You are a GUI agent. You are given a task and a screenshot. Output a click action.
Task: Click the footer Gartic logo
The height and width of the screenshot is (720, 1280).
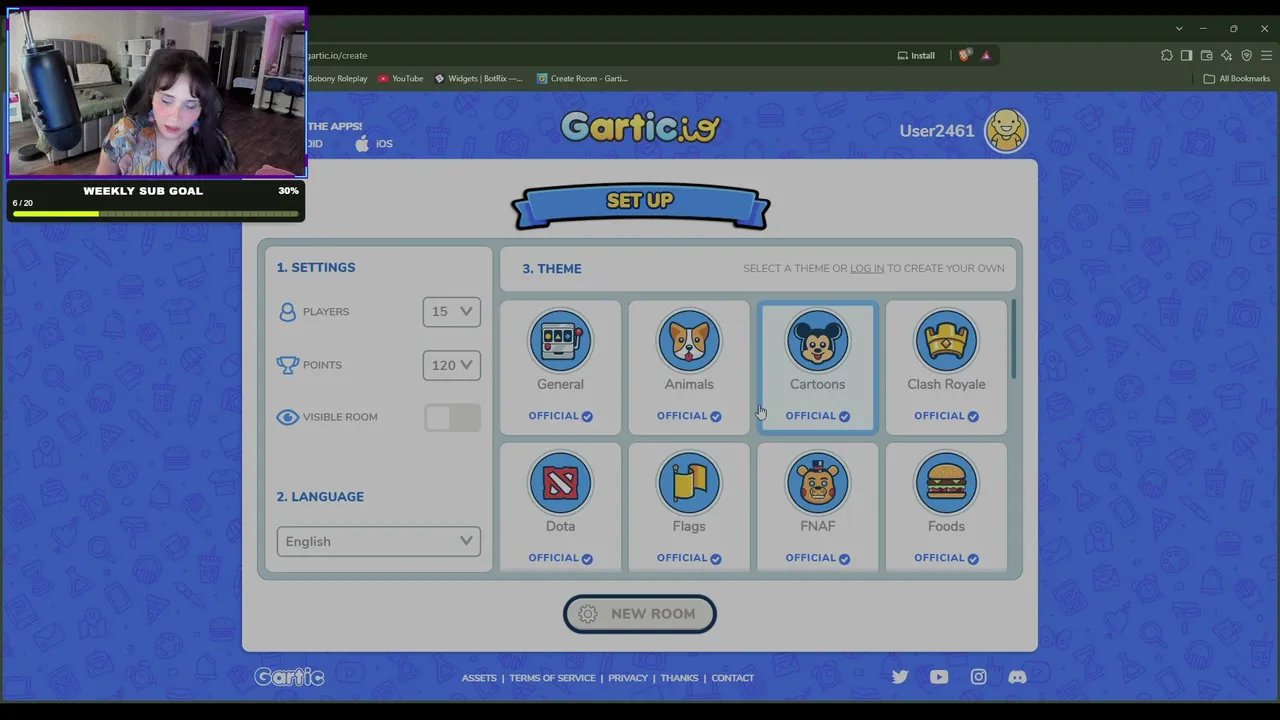[289, 677]
